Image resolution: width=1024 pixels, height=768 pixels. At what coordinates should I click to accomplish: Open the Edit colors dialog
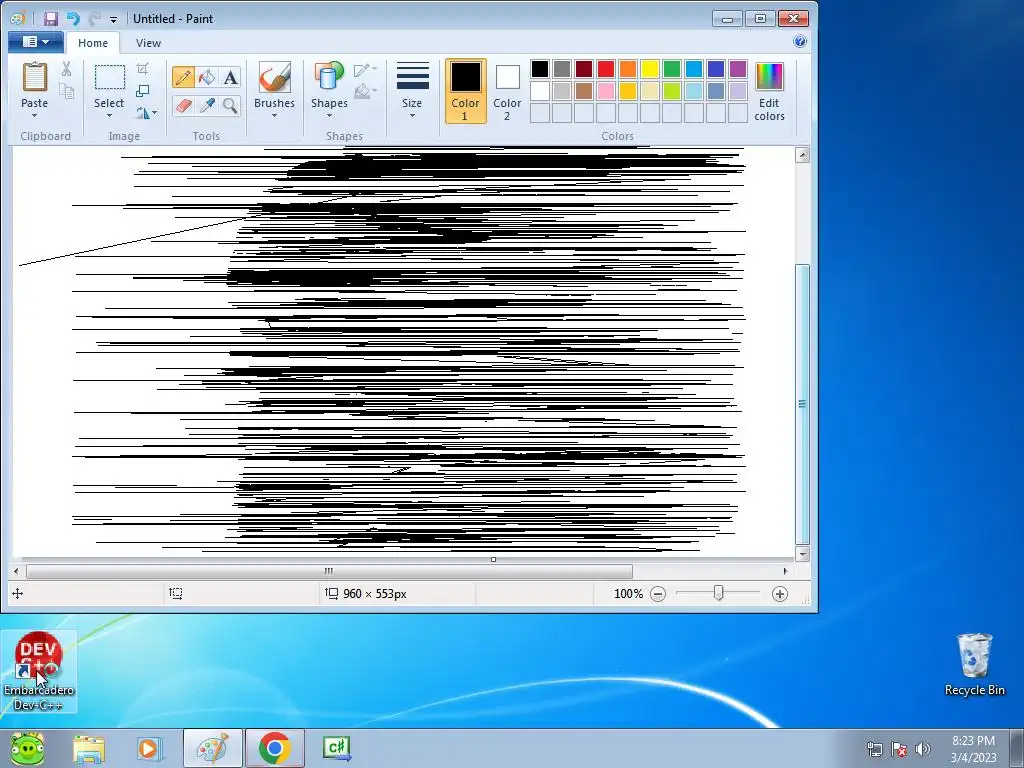(x=769, y=91)
